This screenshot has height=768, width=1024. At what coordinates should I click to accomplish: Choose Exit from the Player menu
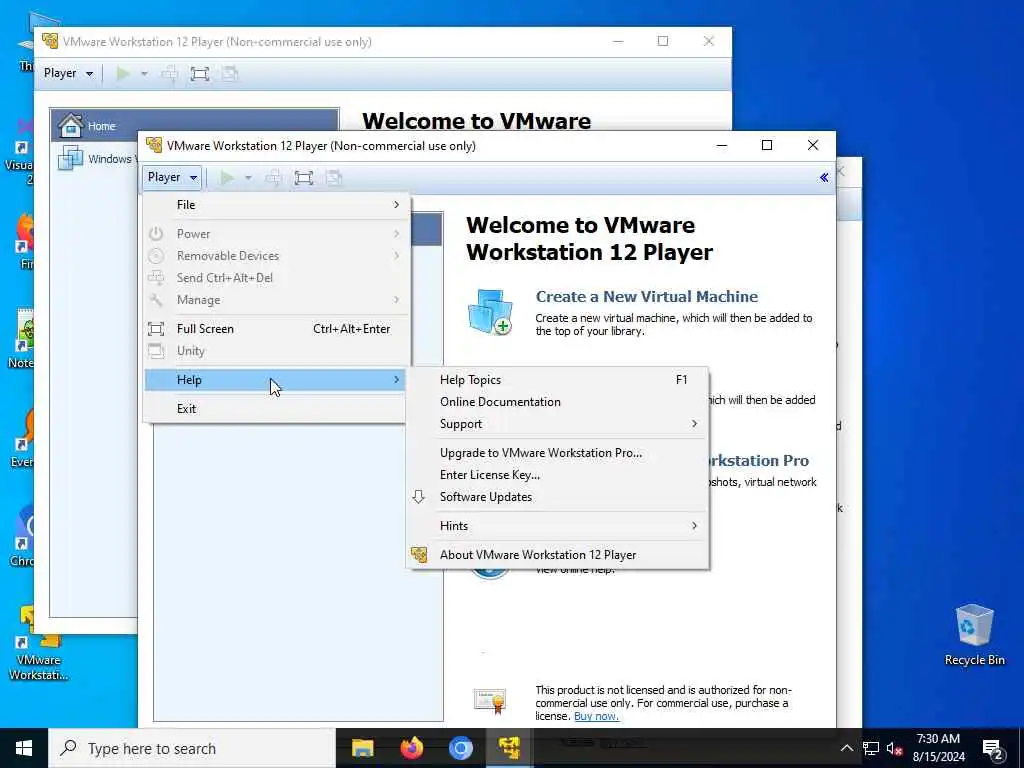[x=276, y=408]
